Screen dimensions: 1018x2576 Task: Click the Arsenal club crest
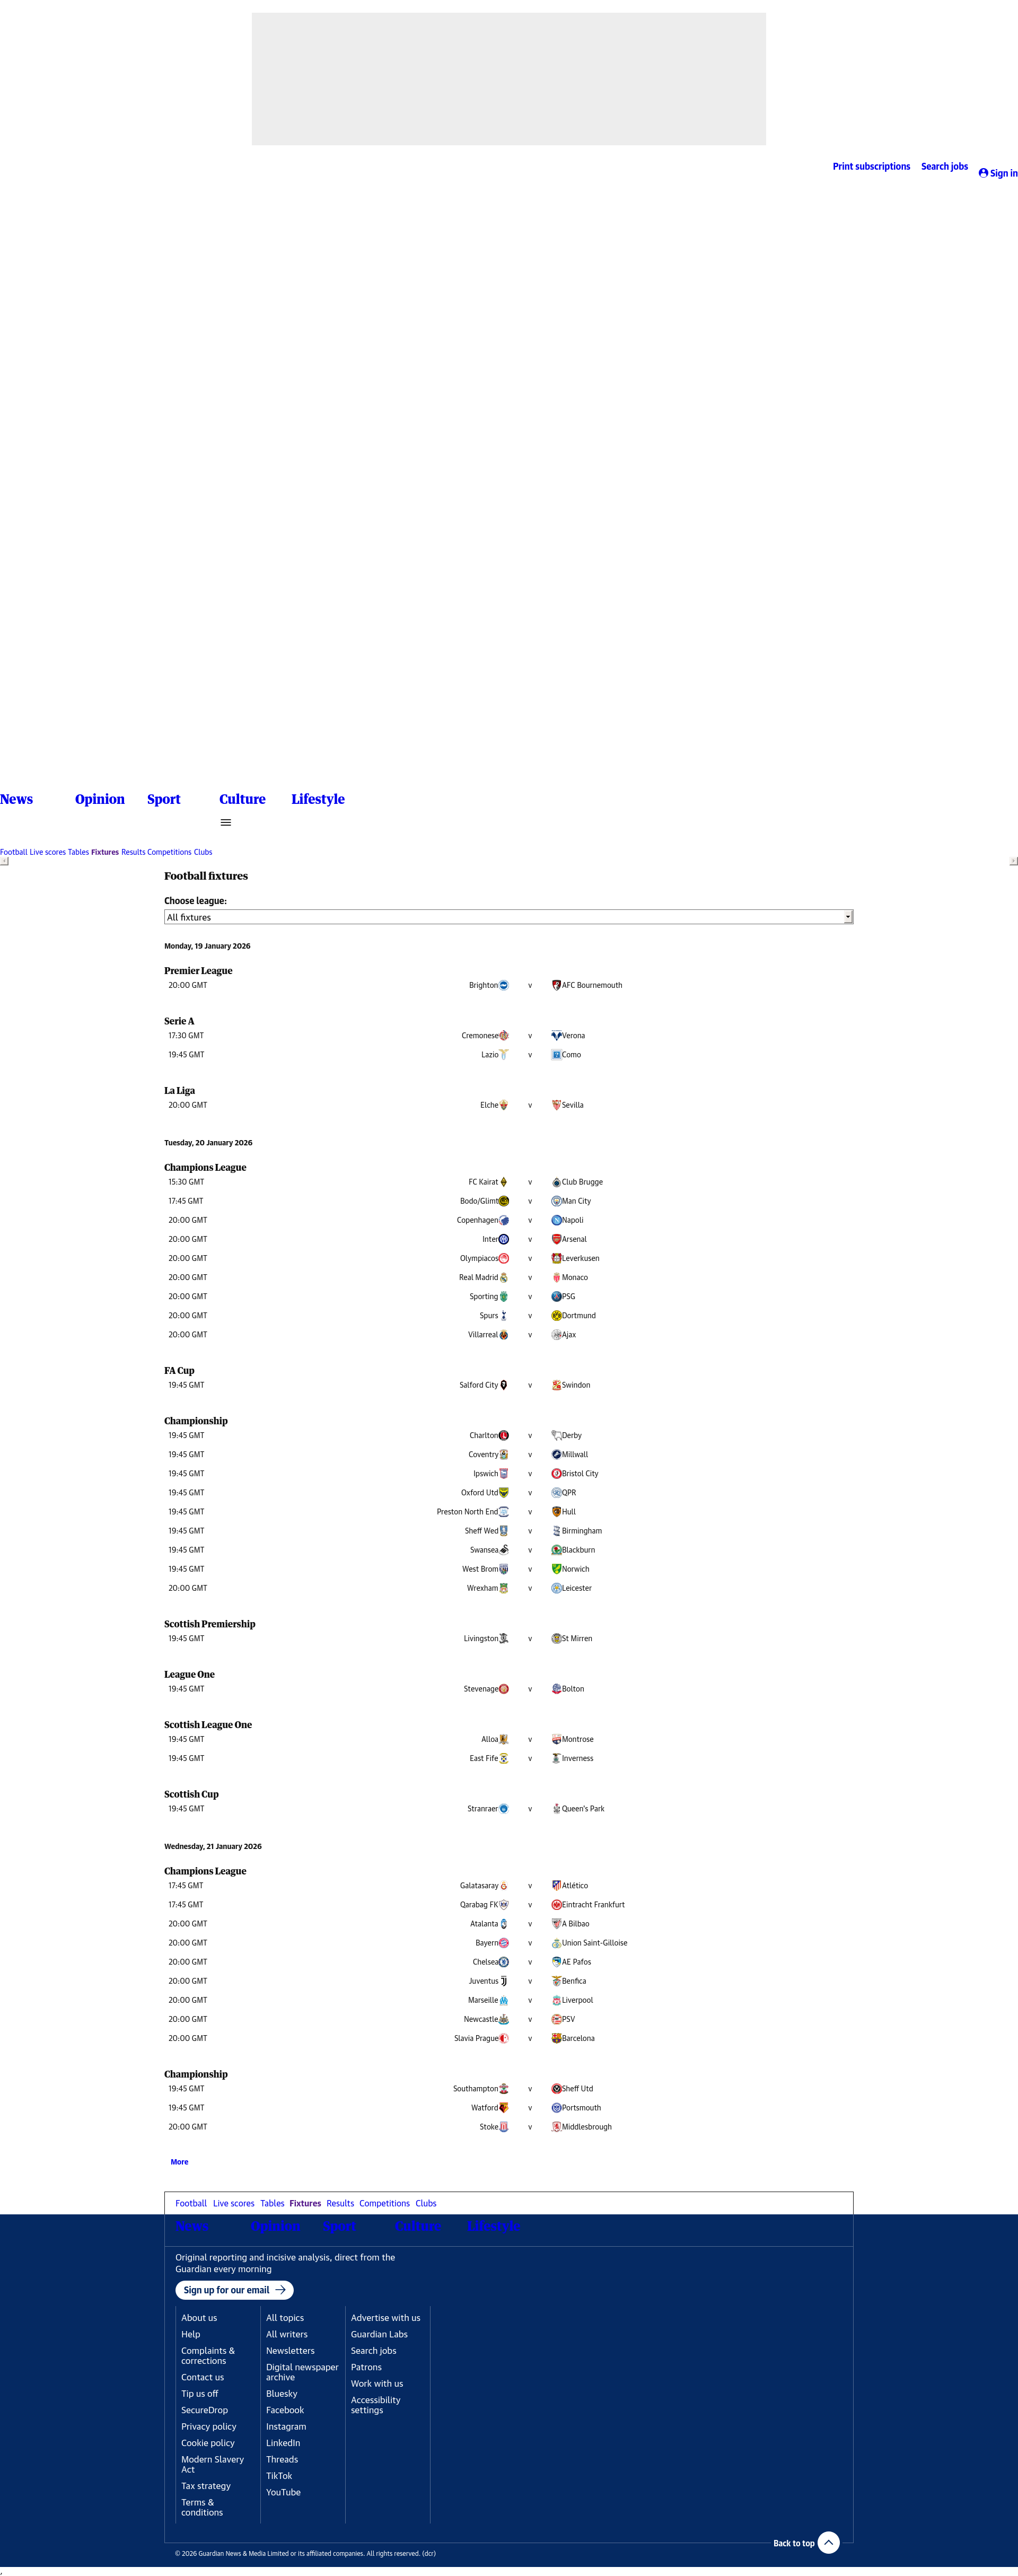tap(556, 1239)
